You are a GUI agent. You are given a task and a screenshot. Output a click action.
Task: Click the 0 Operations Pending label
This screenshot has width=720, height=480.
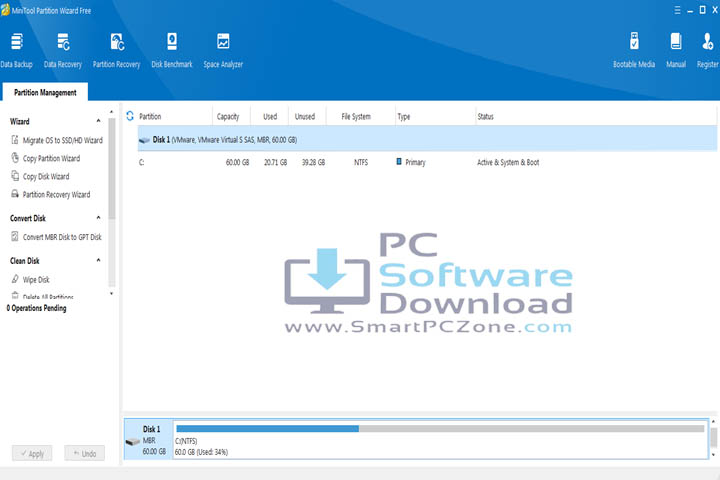point(36,308)
